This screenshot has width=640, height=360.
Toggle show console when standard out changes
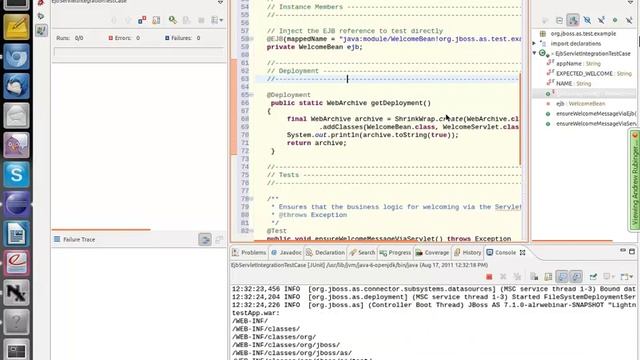(562, 277)
